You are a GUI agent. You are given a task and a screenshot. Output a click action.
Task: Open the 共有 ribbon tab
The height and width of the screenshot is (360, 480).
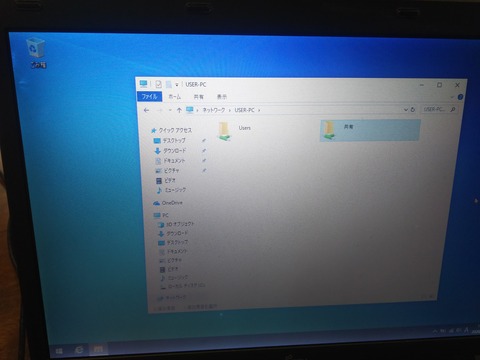[199, 97]
